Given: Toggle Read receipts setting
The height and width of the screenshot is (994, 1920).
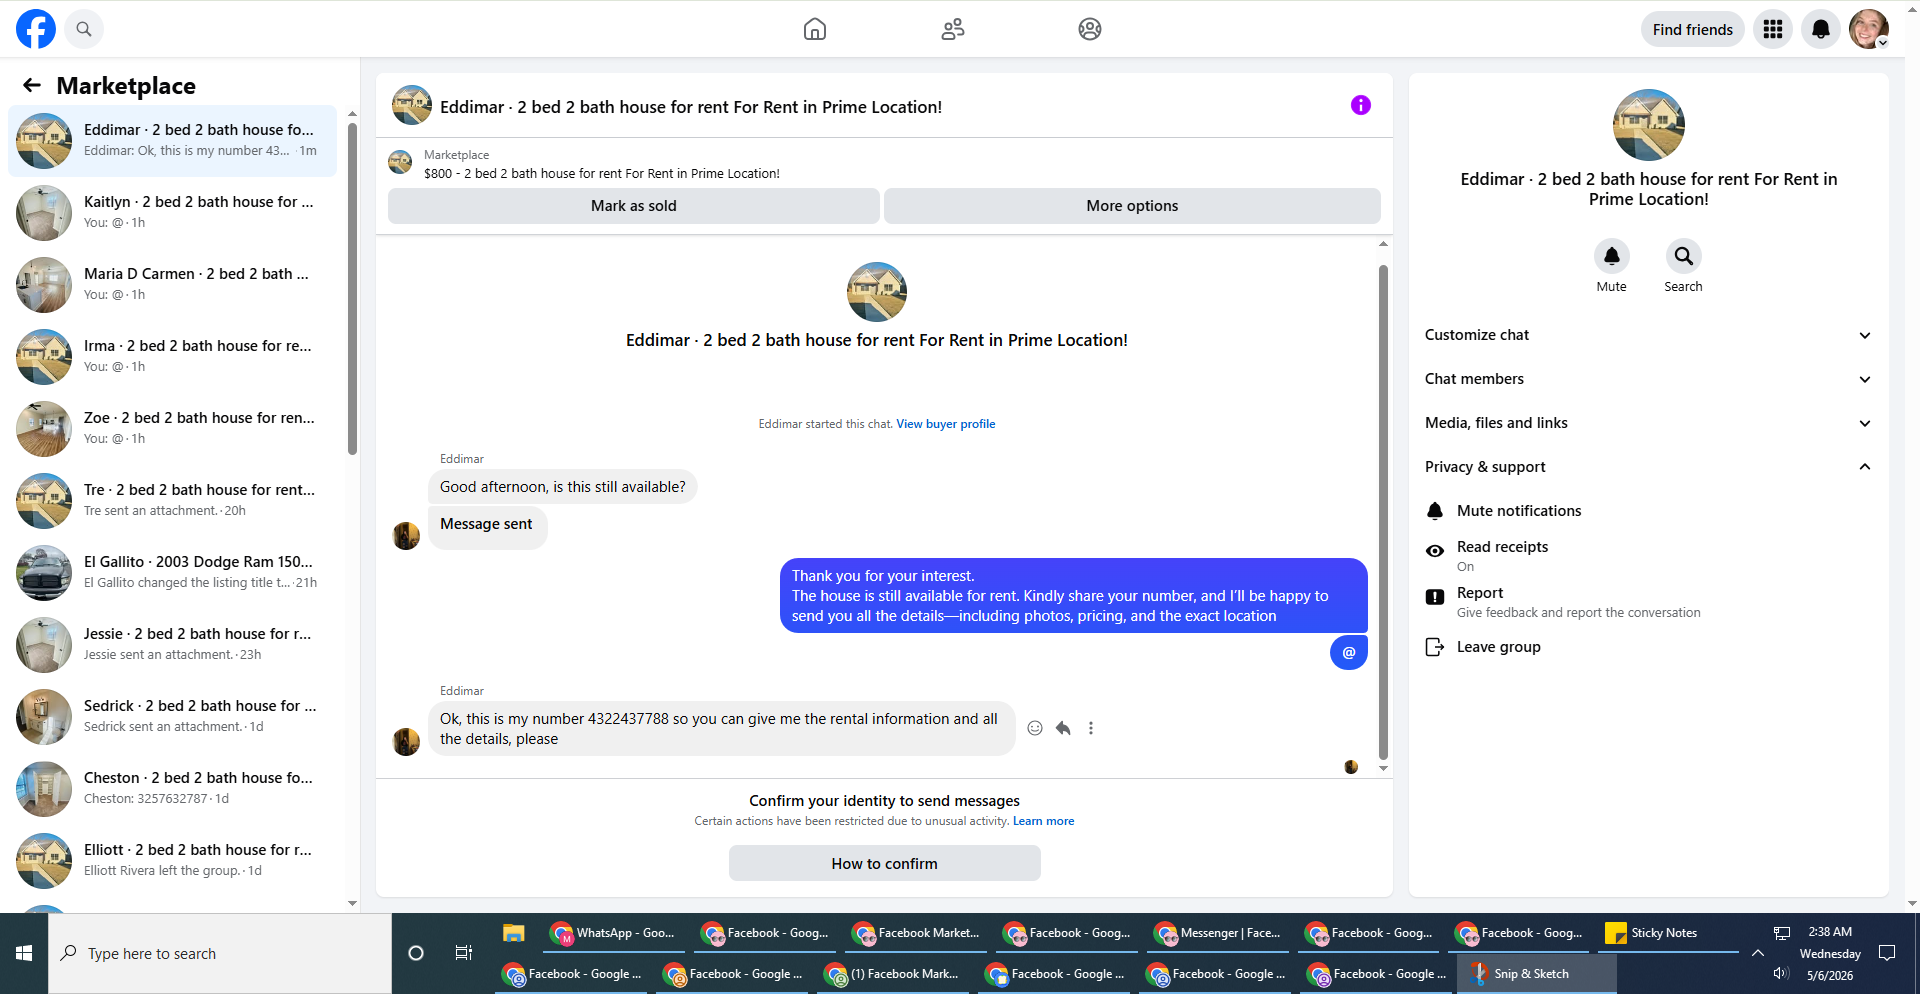Looking at the screenshot, I should point(1648,556).
